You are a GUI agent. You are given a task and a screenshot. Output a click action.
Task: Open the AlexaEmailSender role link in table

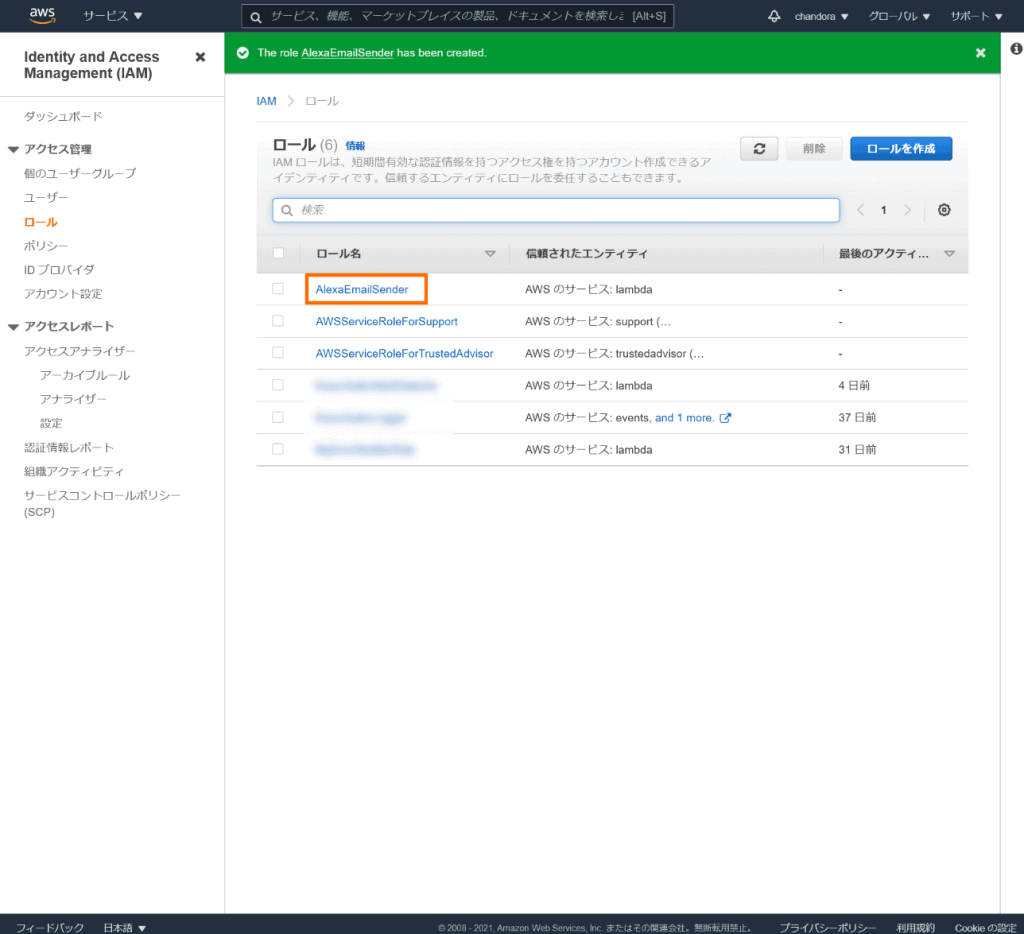[x=362, y=289]
